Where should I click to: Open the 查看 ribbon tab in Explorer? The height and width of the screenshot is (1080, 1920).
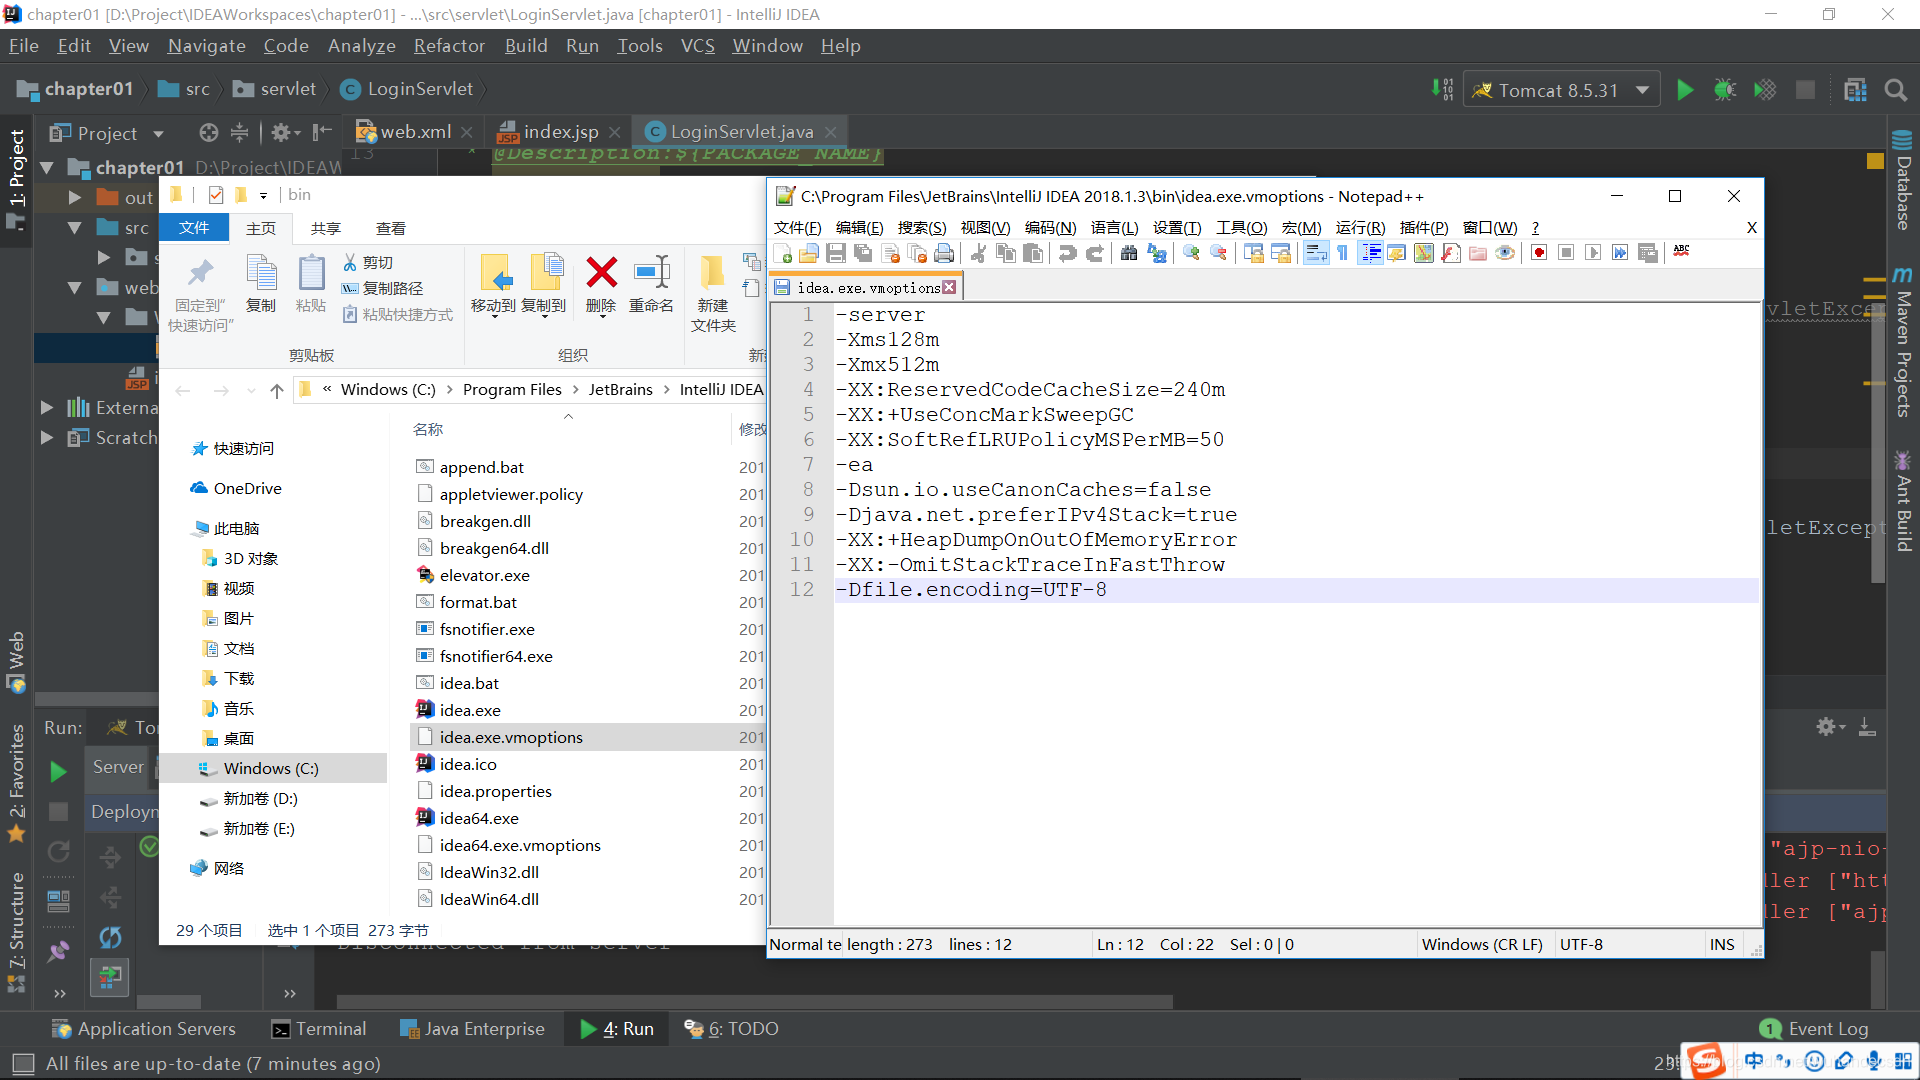click(390, 228)
